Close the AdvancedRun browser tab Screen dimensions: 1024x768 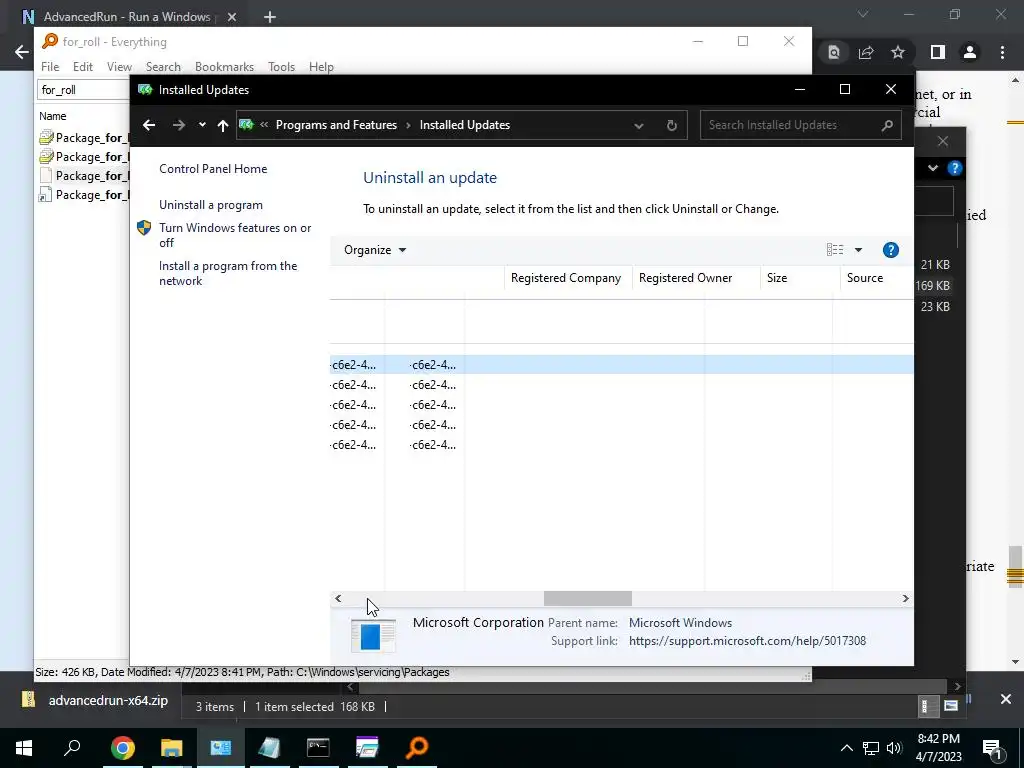coord(231,17)
